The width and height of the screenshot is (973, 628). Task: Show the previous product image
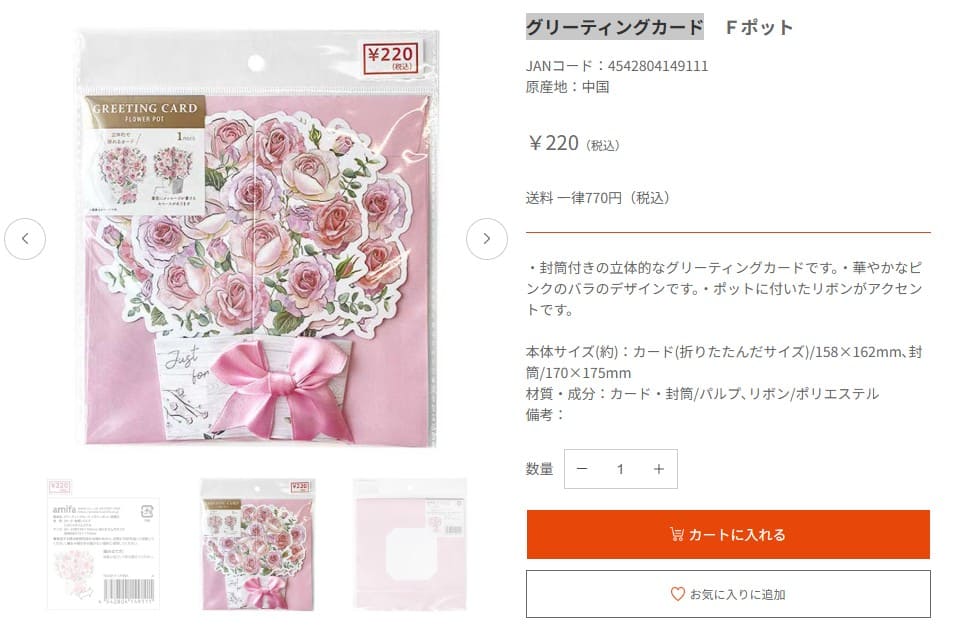(25, 239)
